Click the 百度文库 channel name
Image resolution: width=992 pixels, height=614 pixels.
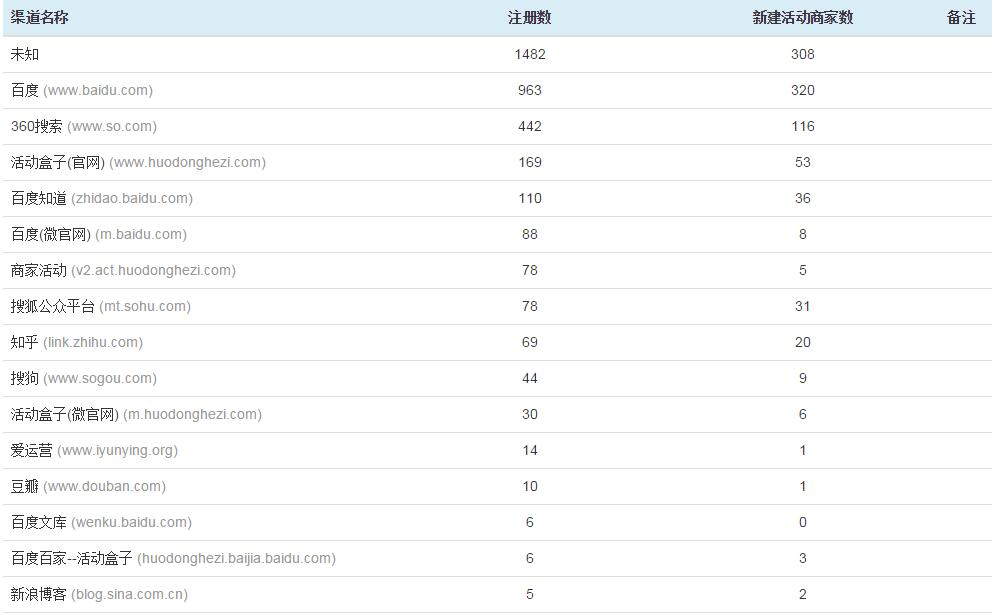coord(39,522)
